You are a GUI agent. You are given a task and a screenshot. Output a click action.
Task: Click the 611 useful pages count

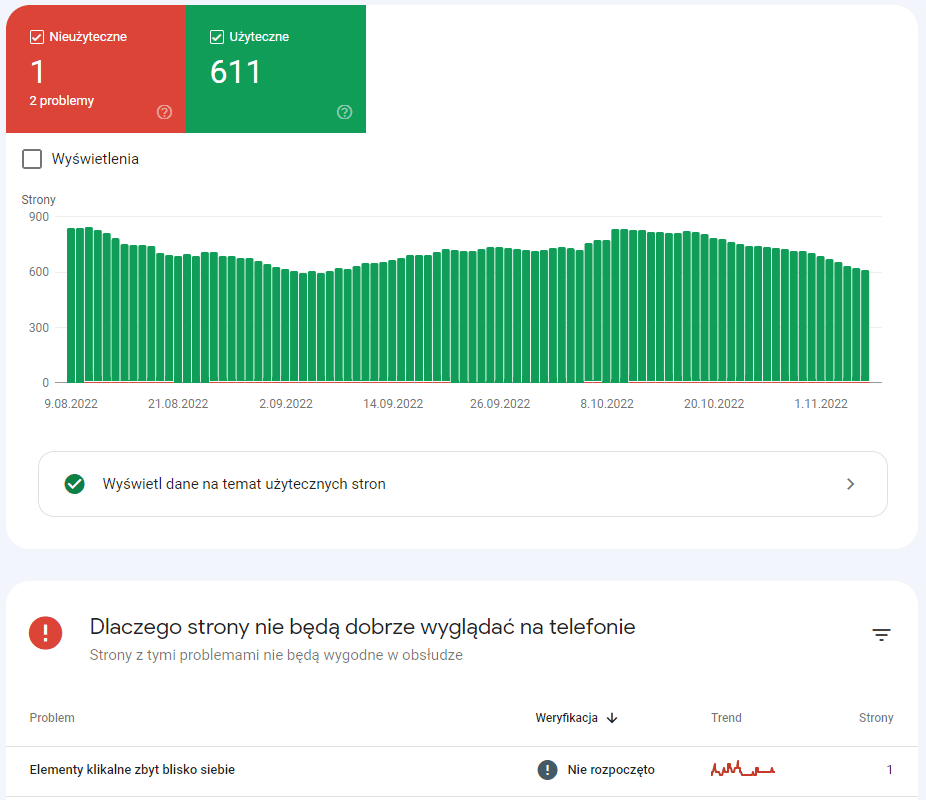pos(235,72)
